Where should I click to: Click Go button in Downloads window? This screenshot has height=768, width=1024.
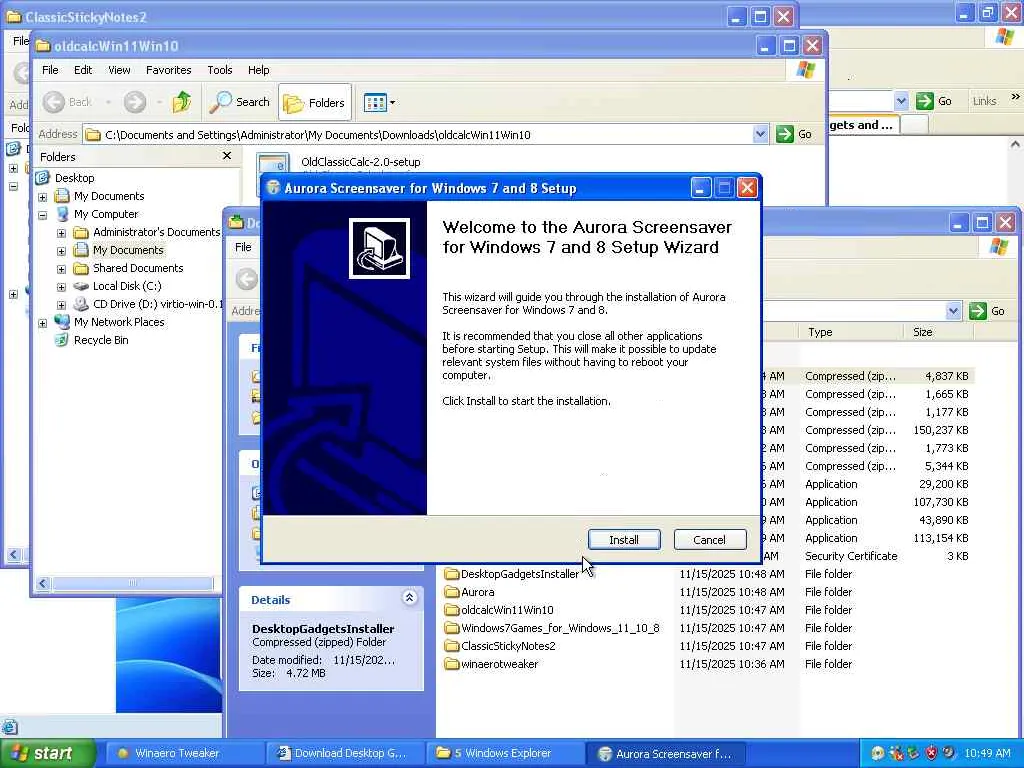[x=987, y=311]
